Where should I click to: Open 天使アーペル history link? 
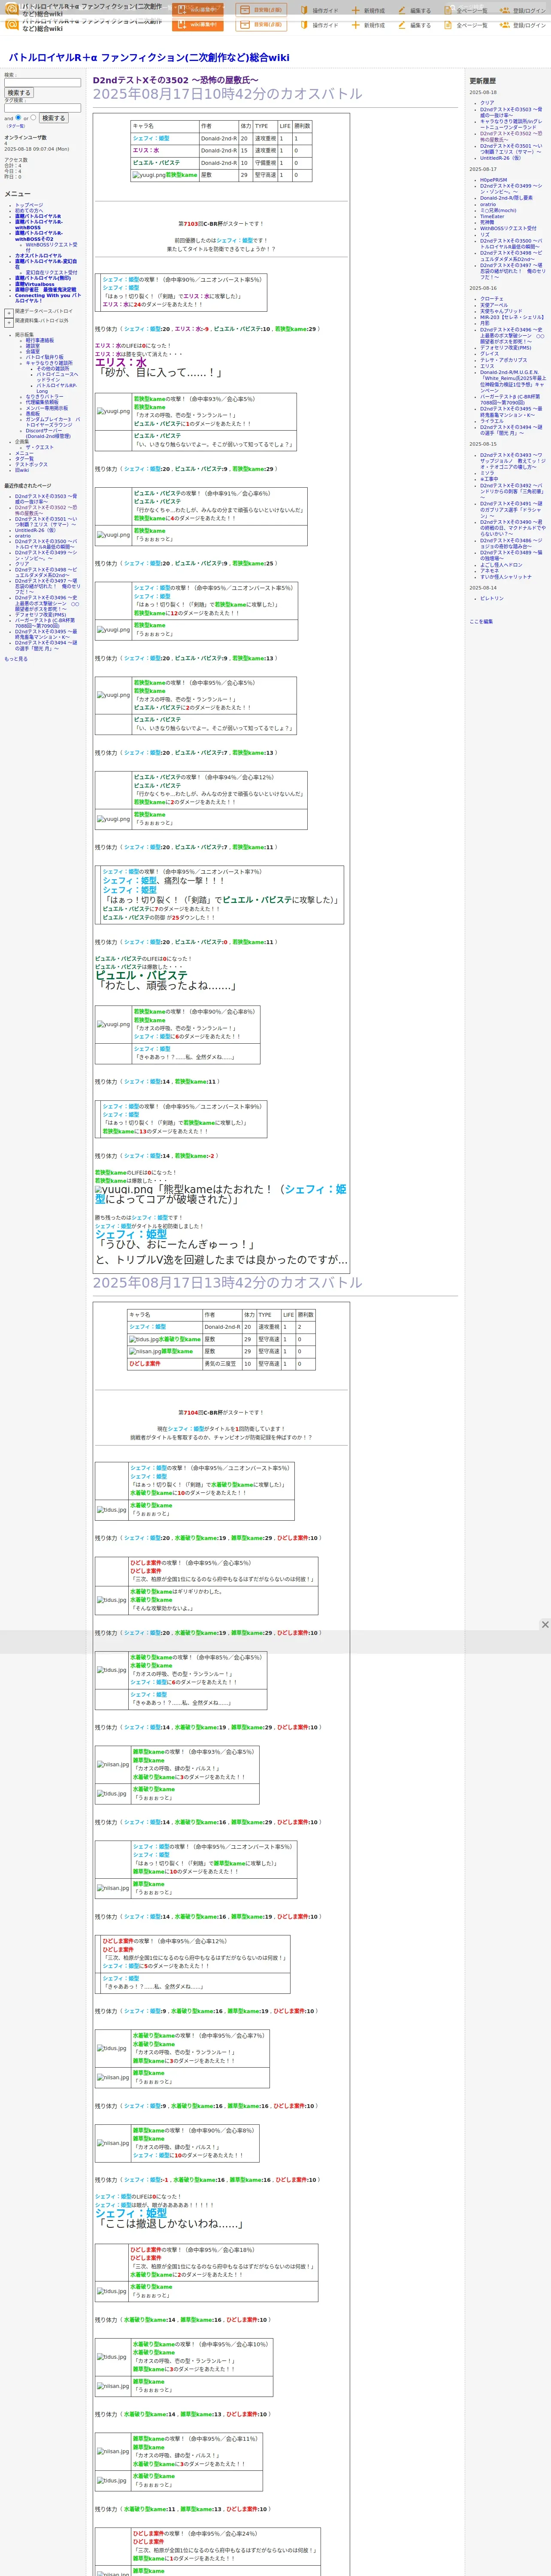[x=494, y=305]
